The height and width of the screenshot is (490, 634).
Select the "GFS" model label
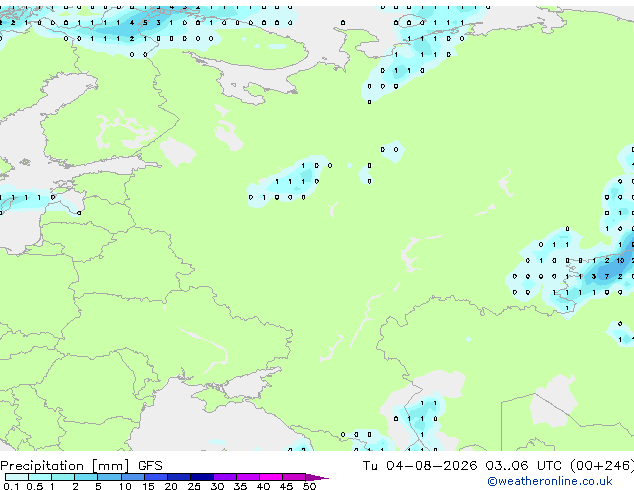[150, 466]
